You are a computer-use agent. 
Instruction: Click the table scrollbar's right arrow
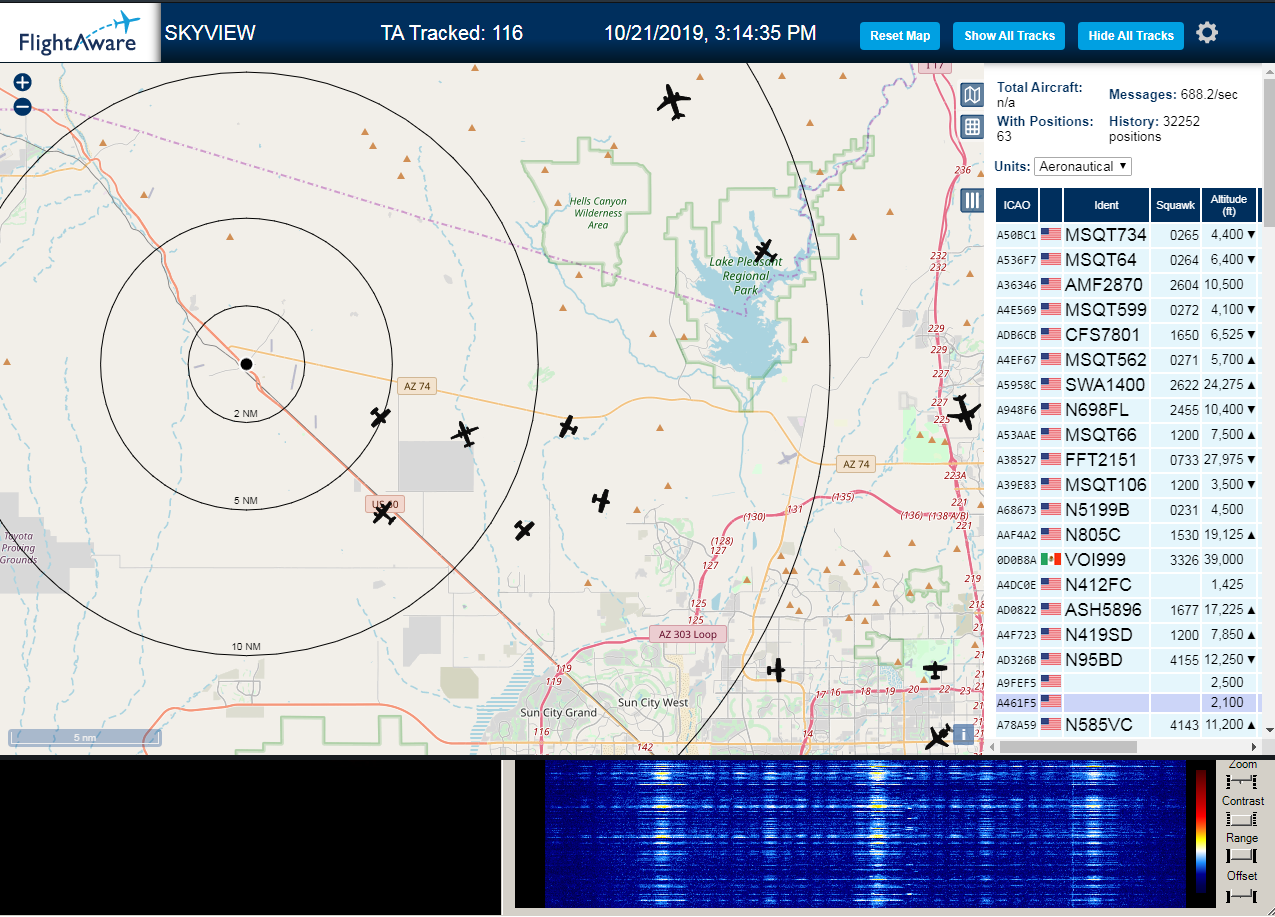(1255, 746)
